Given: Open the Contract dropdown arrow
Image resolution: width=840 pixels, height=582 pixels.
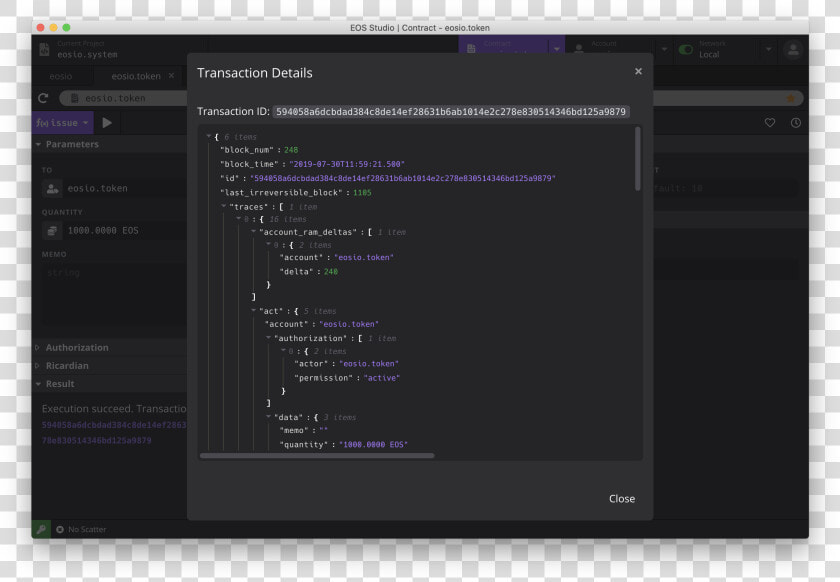Looking at the screenshot, I should point(557,49).
